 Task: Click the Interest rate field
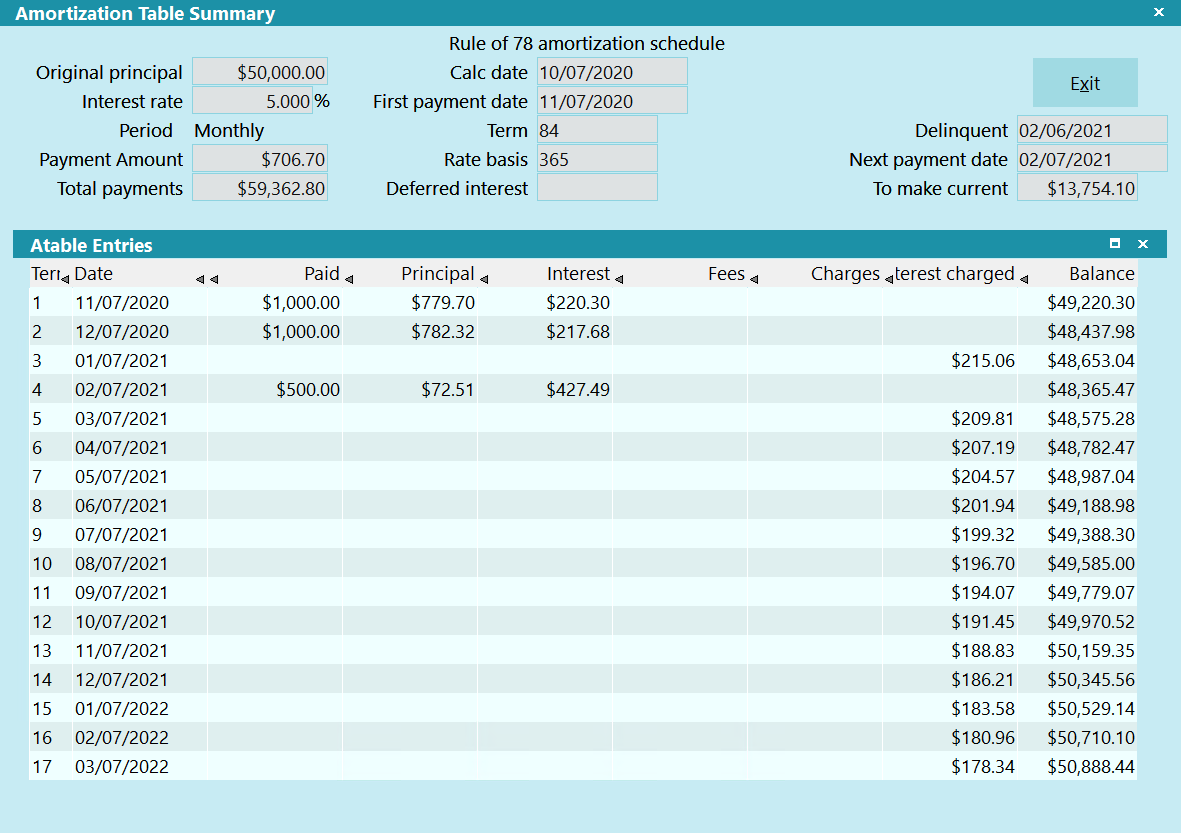coord(252,101)
